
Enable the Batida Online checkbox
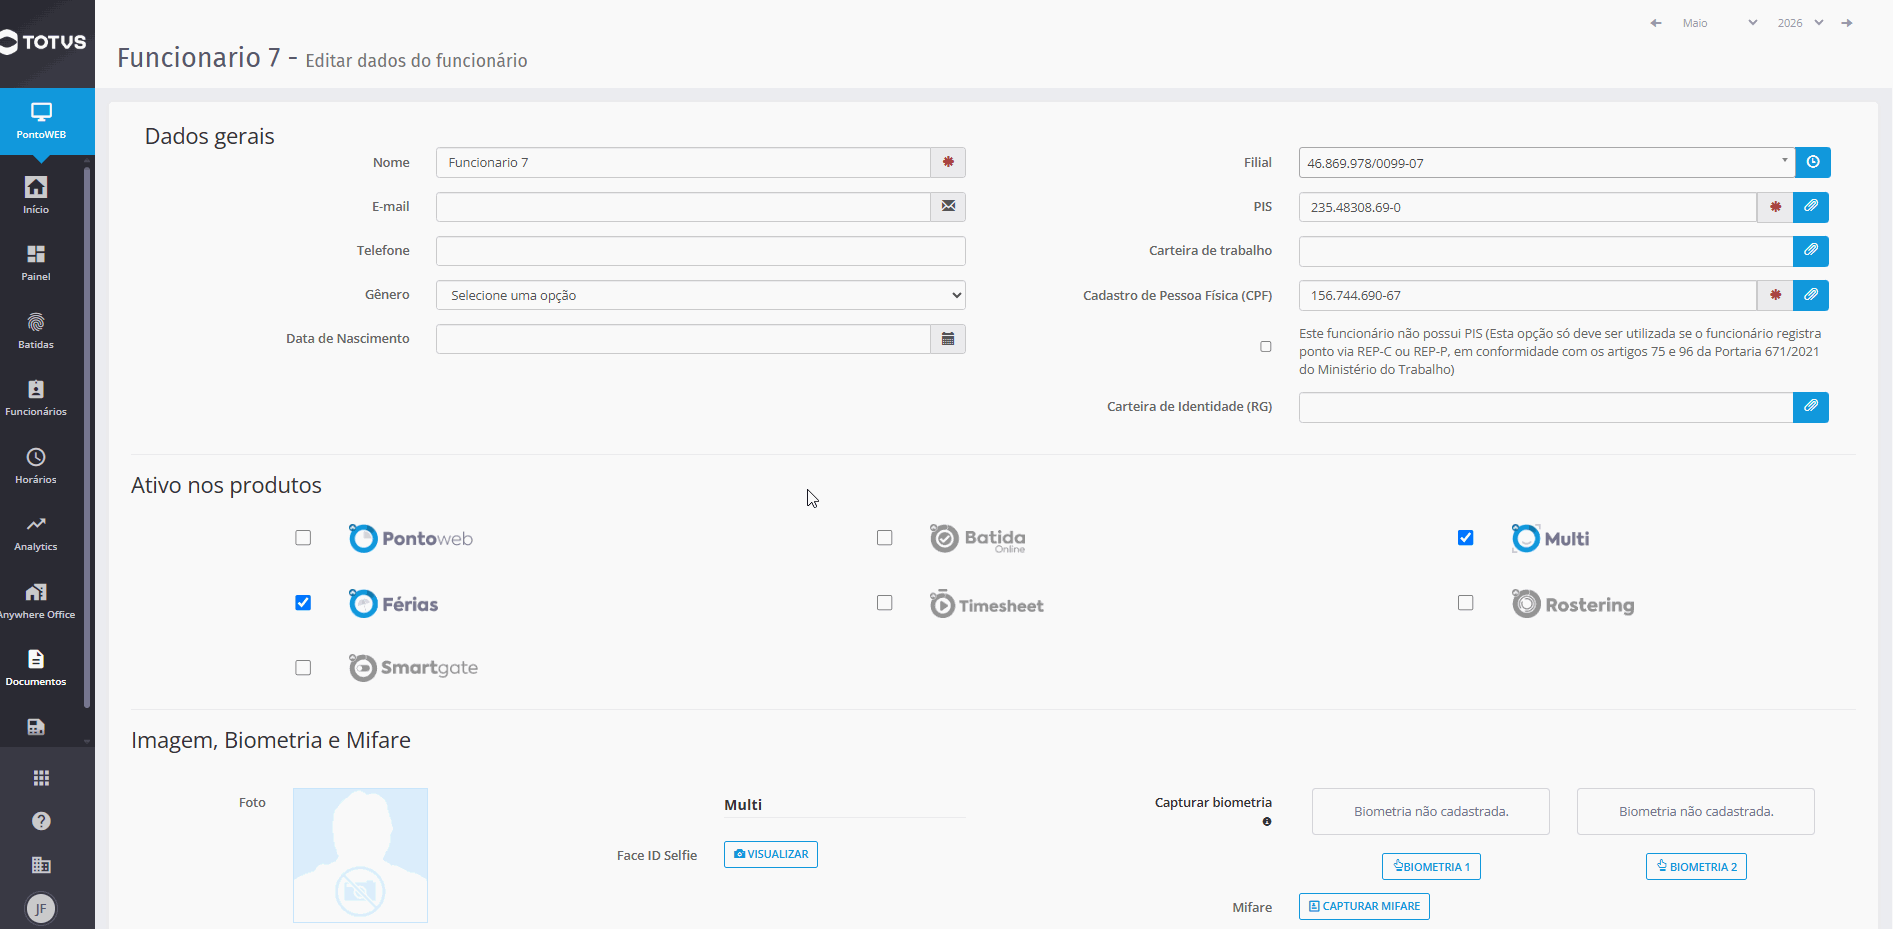point(884,538)
